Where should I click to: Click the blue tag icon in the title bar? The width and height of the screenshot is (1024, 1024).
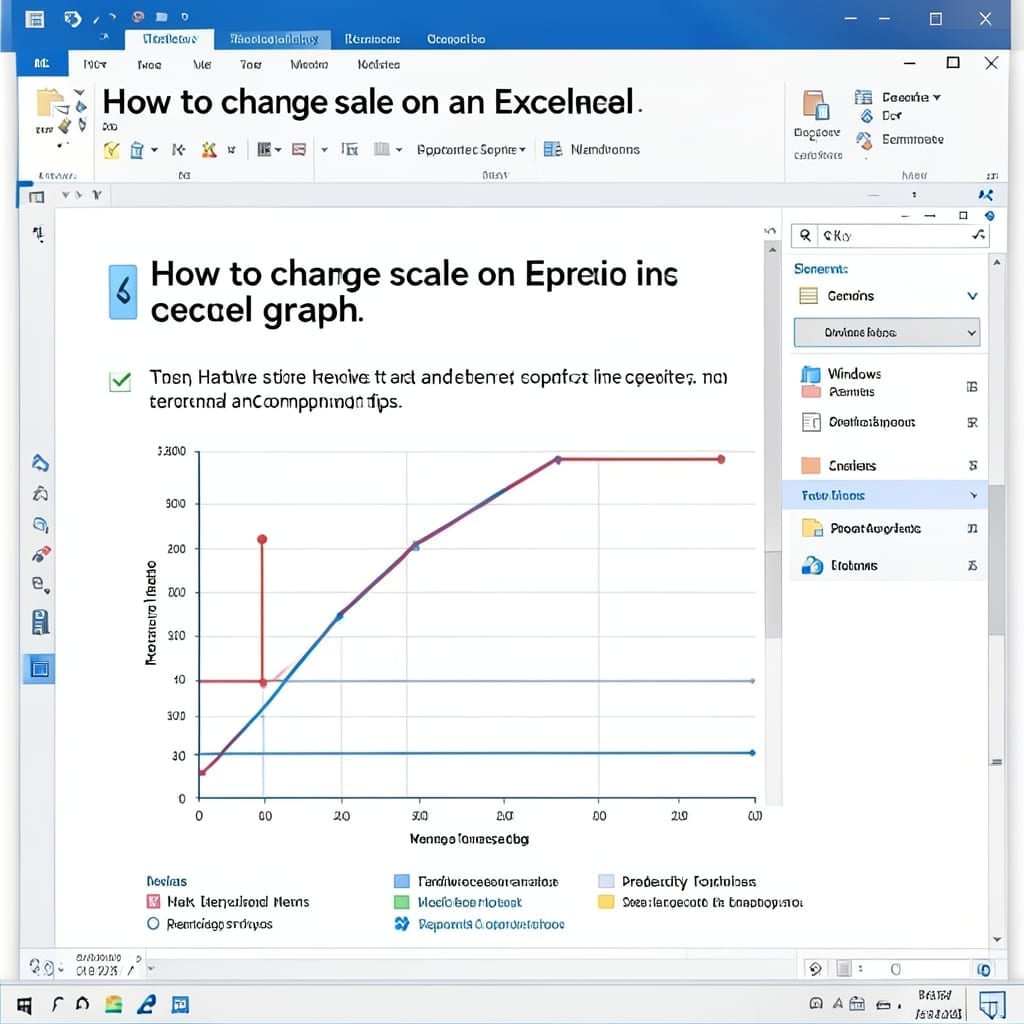(x=72, y=19)
